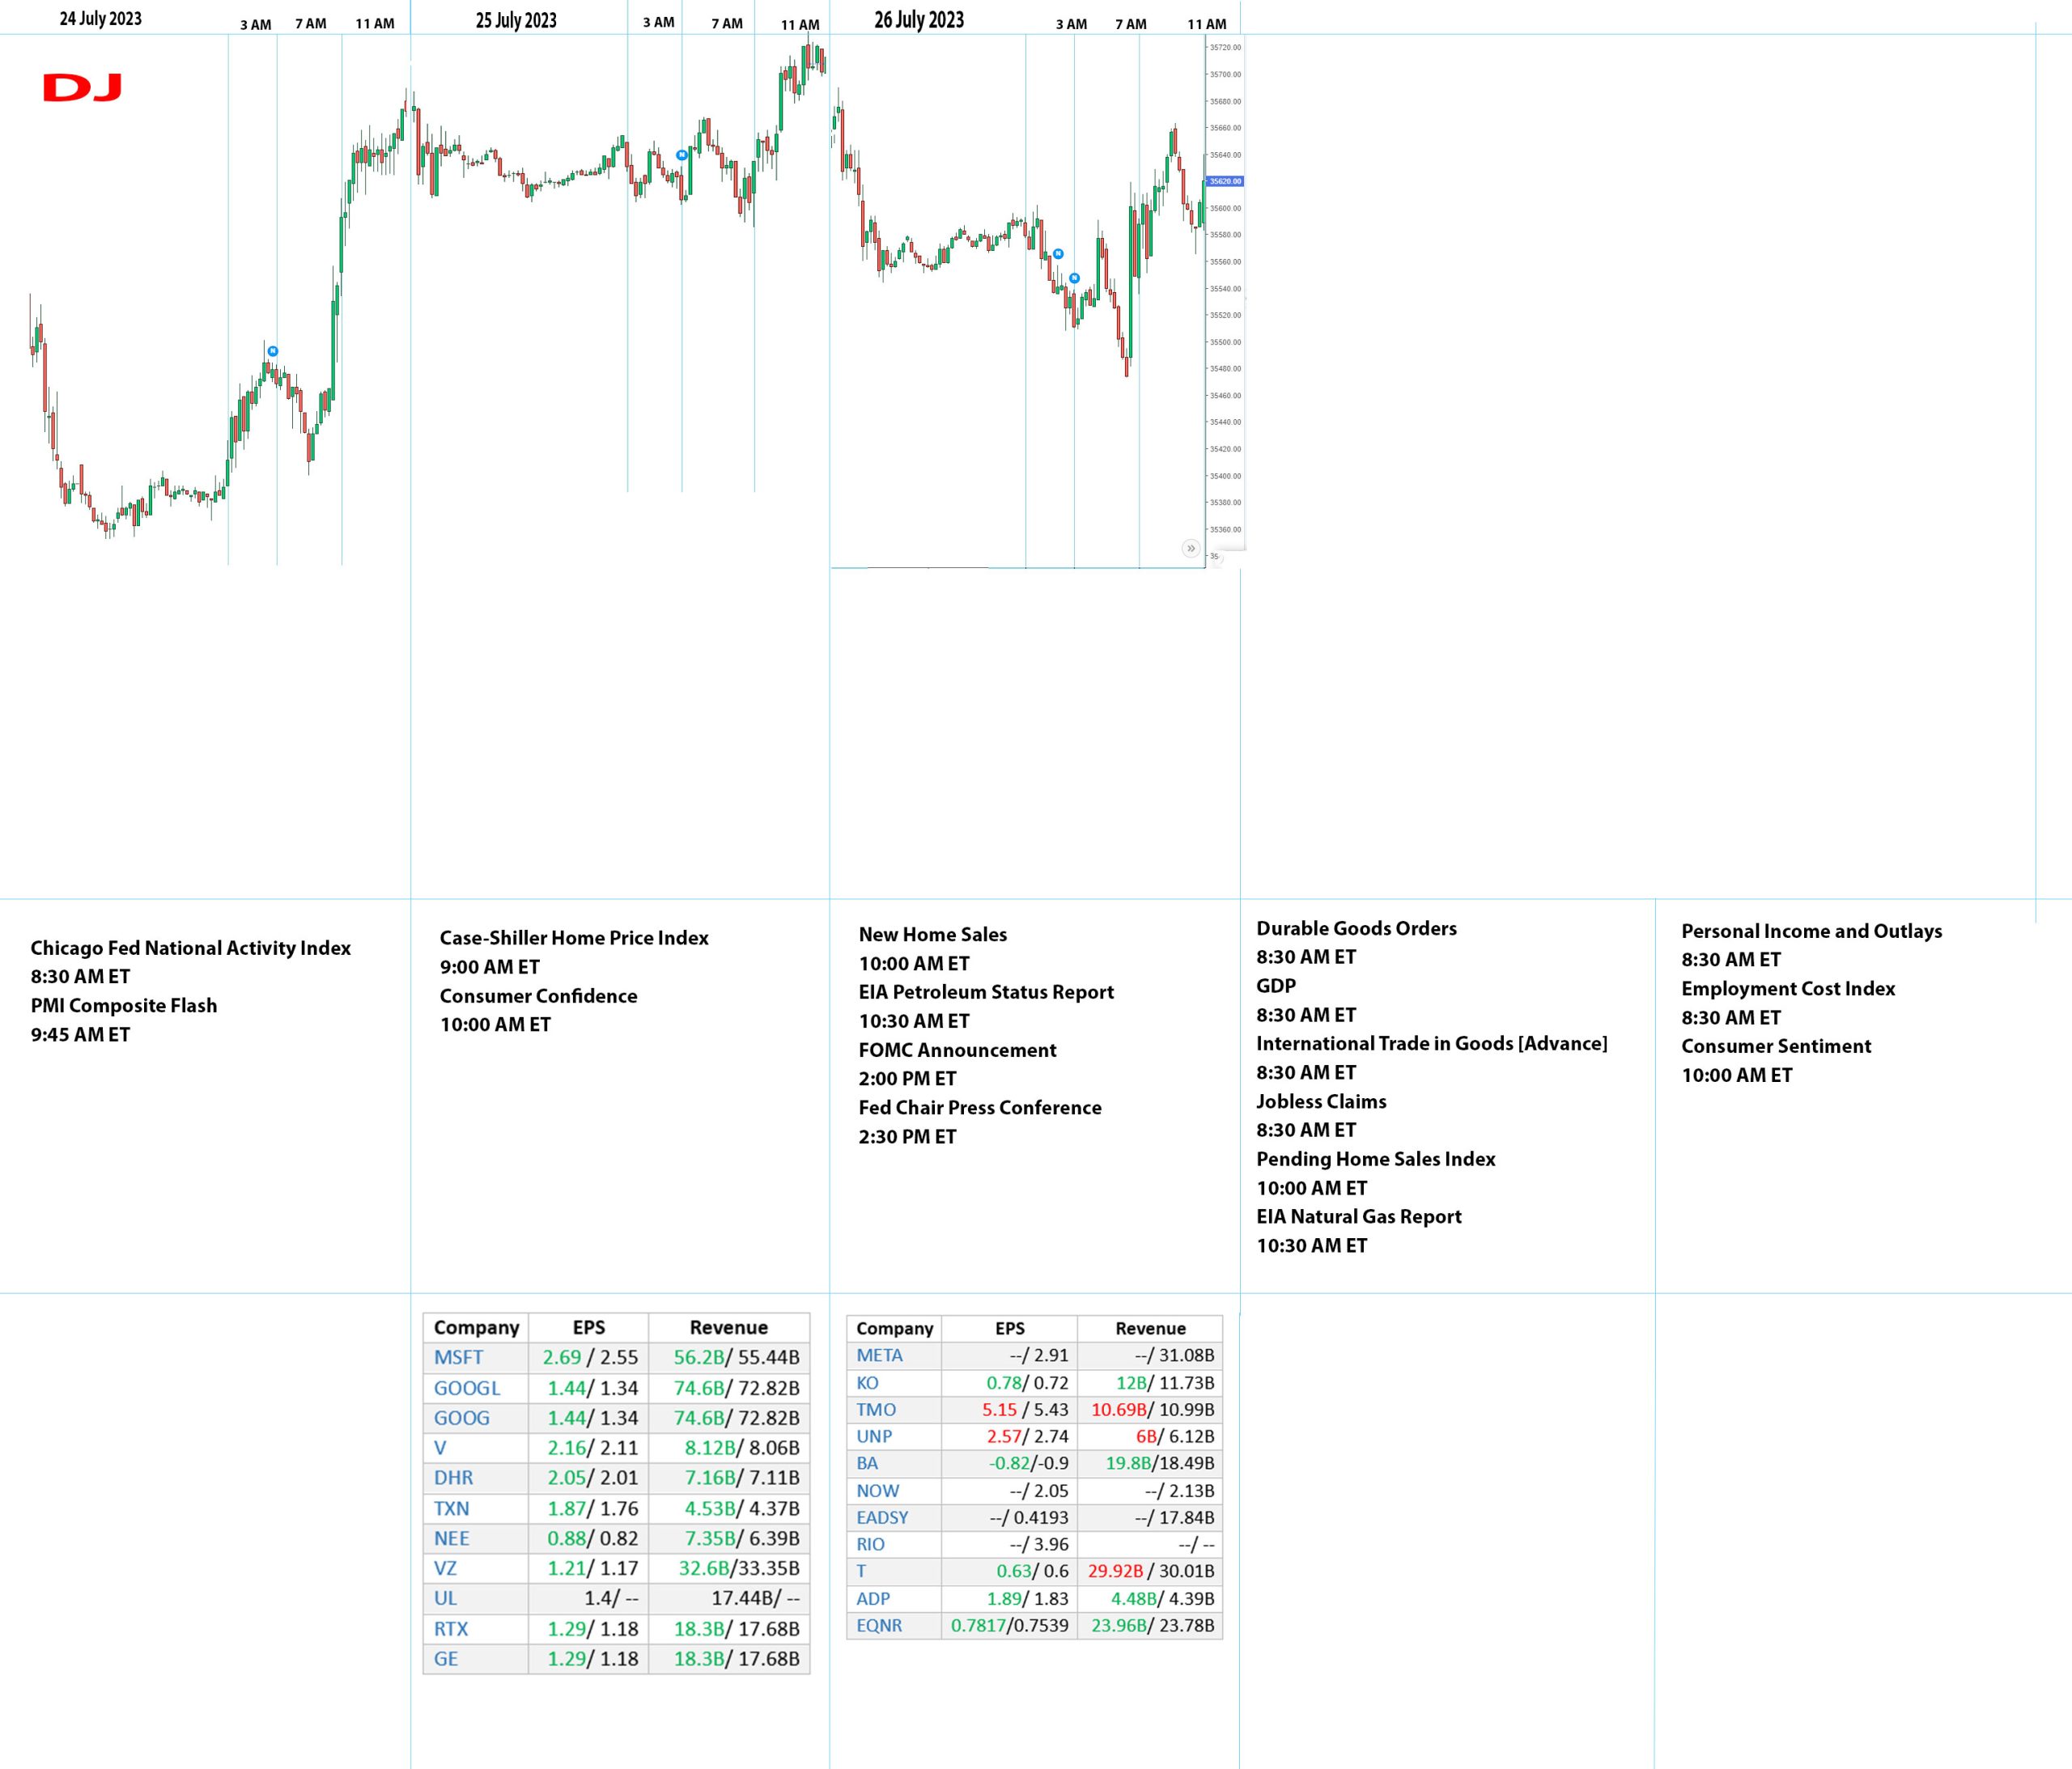This screenshot has width=2072, height=1769.
Task: Click the EADSY ticker link
Action: (x=882, y=1517)
